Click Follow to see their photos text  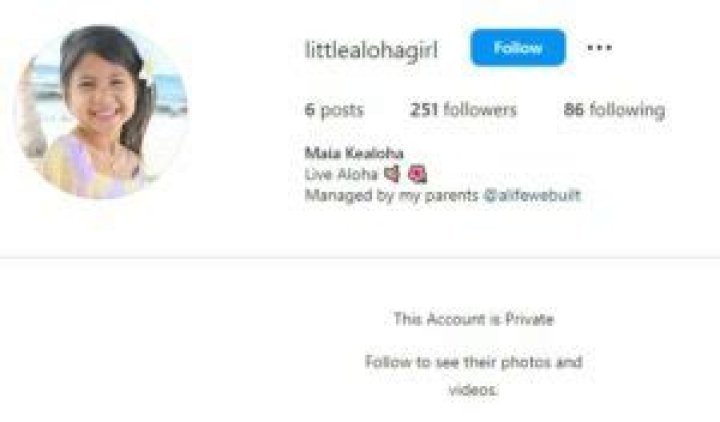point(473,362)
